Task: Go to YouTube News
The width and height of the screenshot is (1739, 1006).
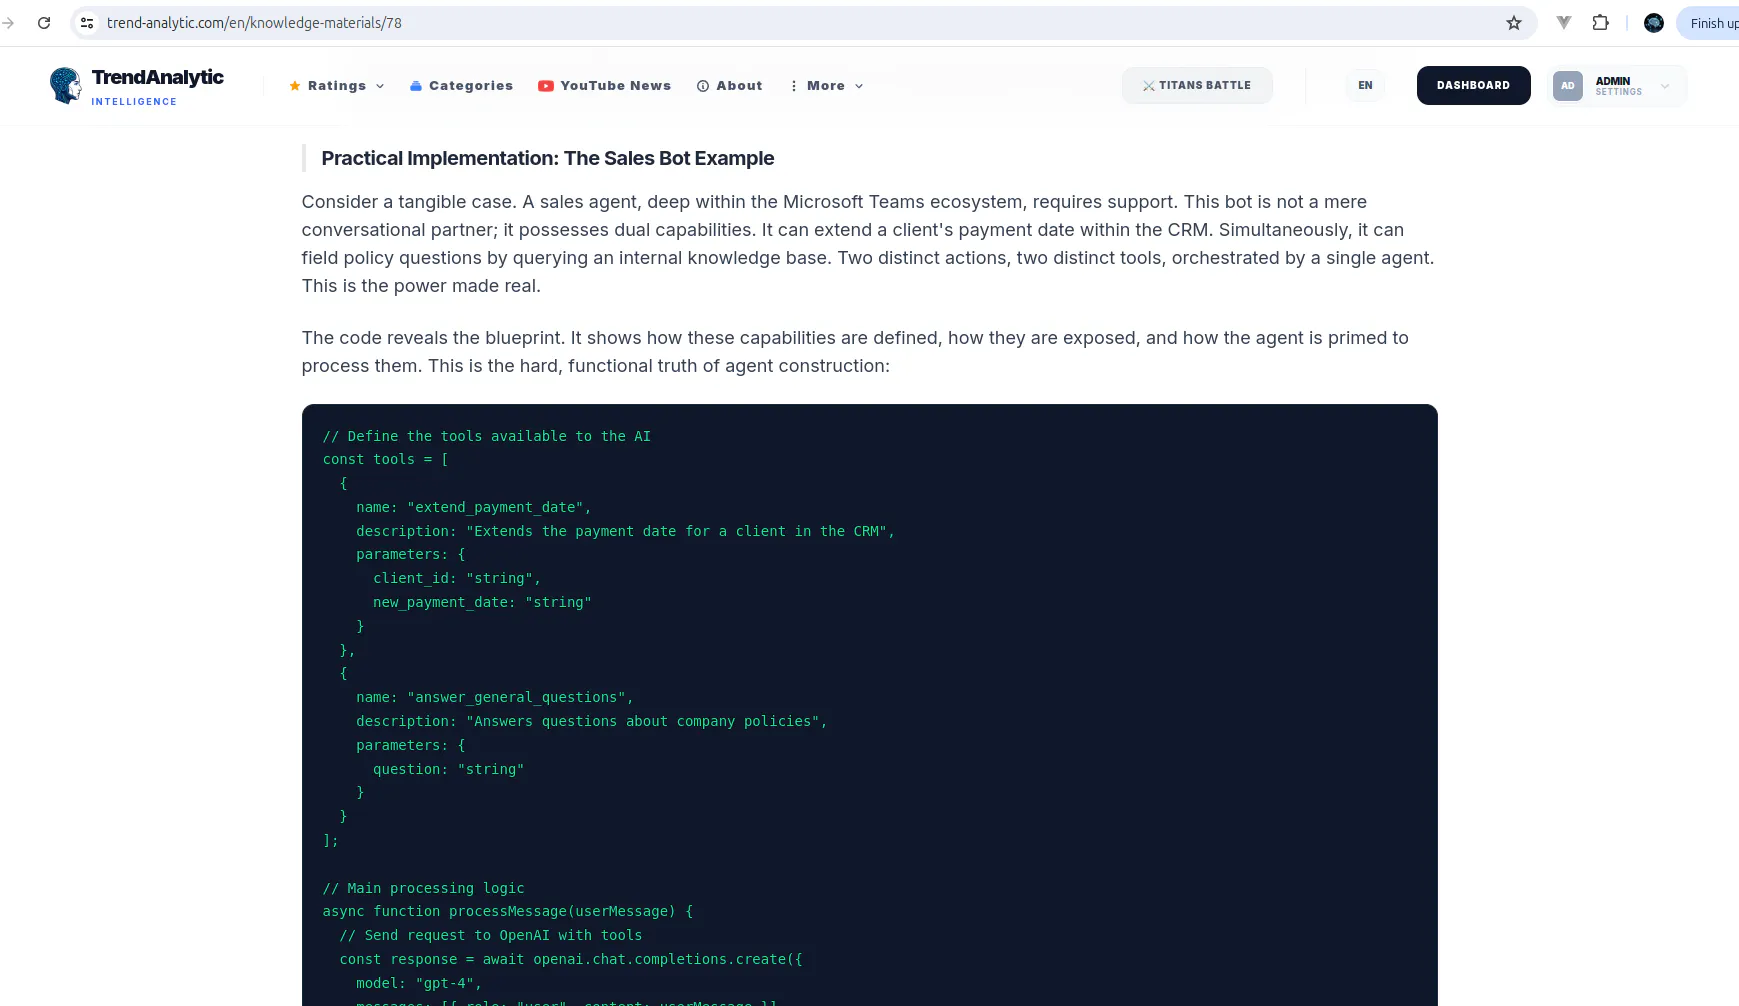Action: [604, 86]
